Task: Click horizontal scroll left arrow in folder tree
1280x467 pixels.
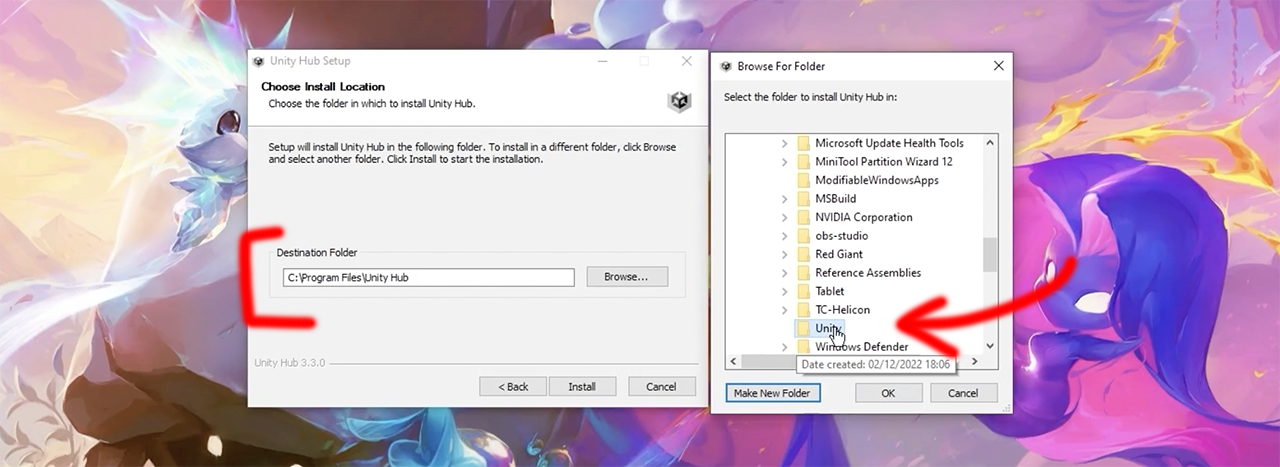Action: (x=735, y=361)
